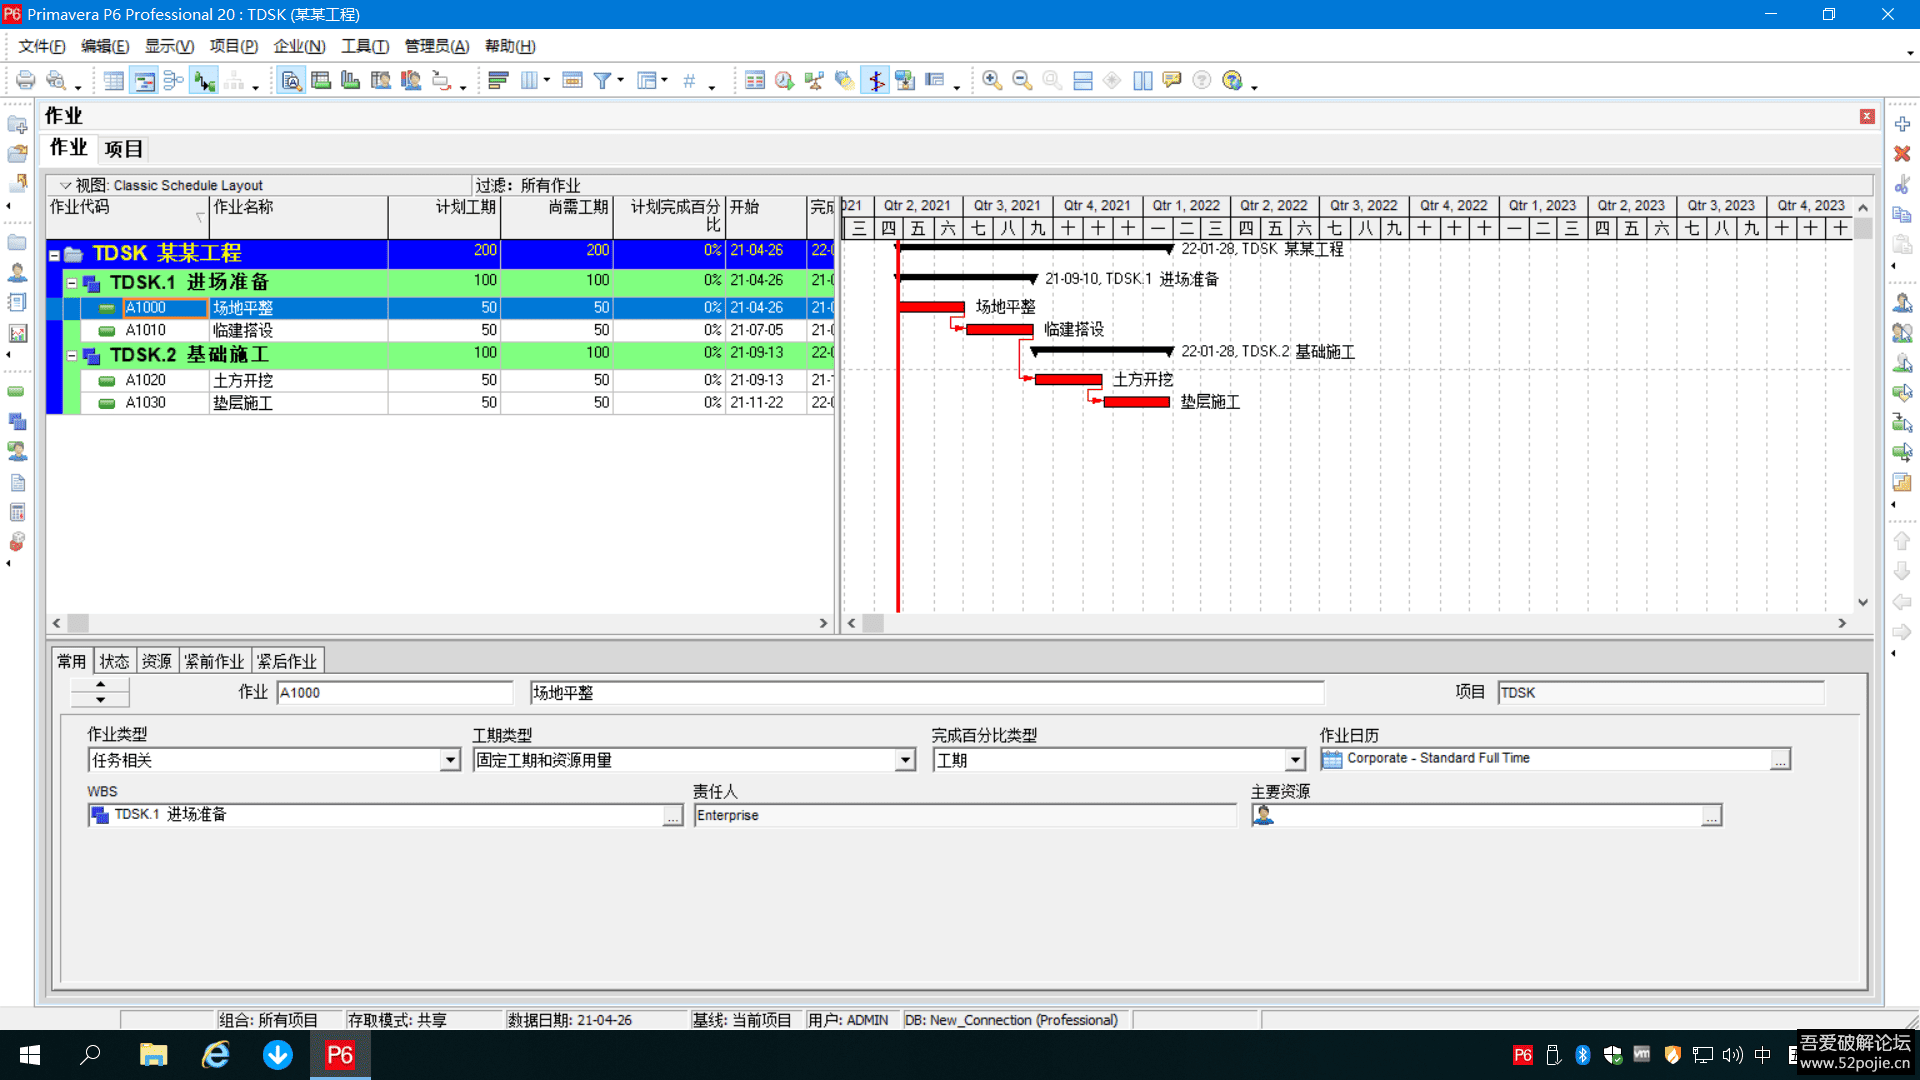
Task: Click the 作业 ID input field A1000
Action: [x=394, y=692]
